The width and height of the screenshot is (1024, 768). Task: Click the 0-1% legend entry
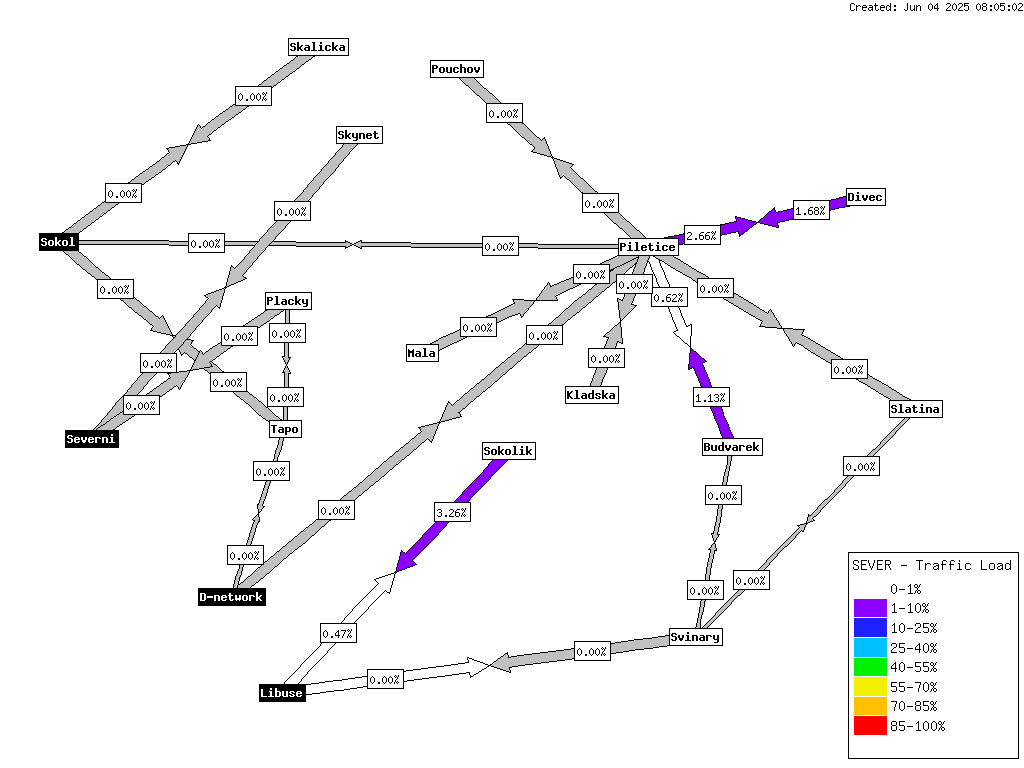click(906, 589)
